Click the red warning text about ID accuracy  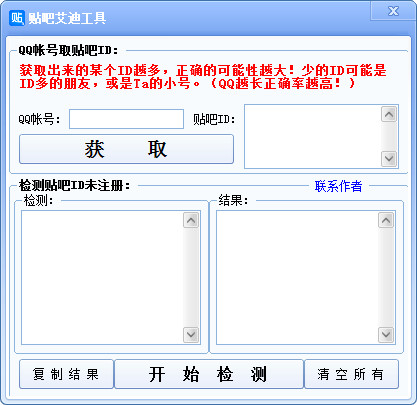pos(203,77)
